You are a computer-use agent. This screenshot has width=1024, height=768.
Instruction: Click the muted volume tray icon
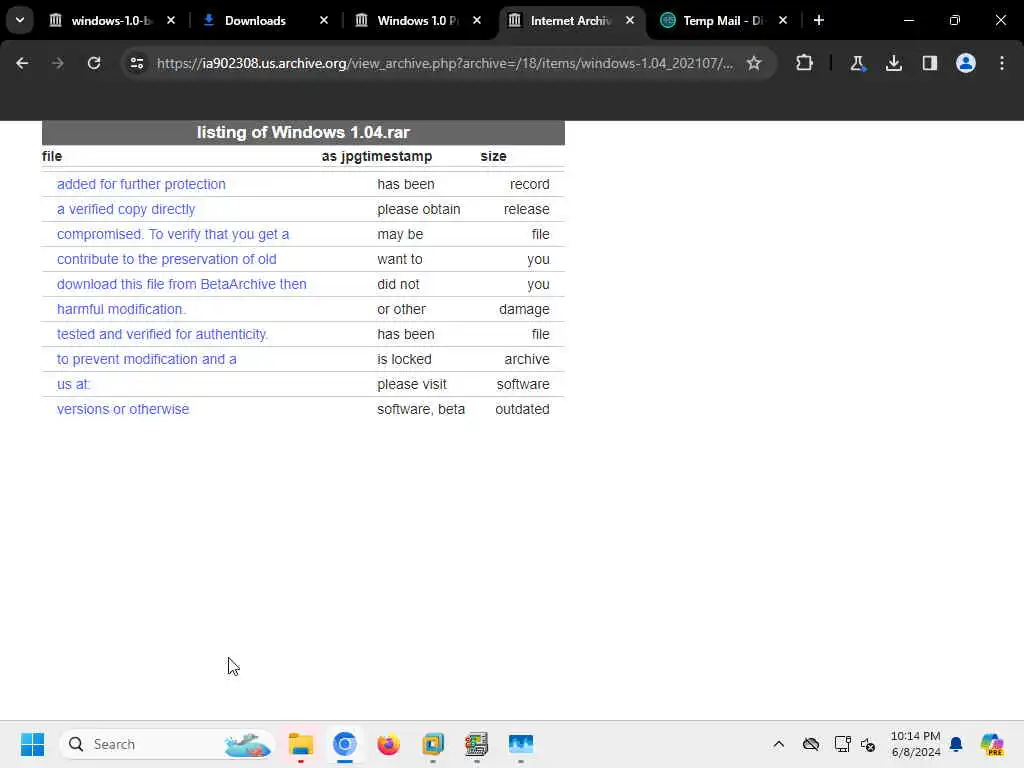click(x=868, y=744)
